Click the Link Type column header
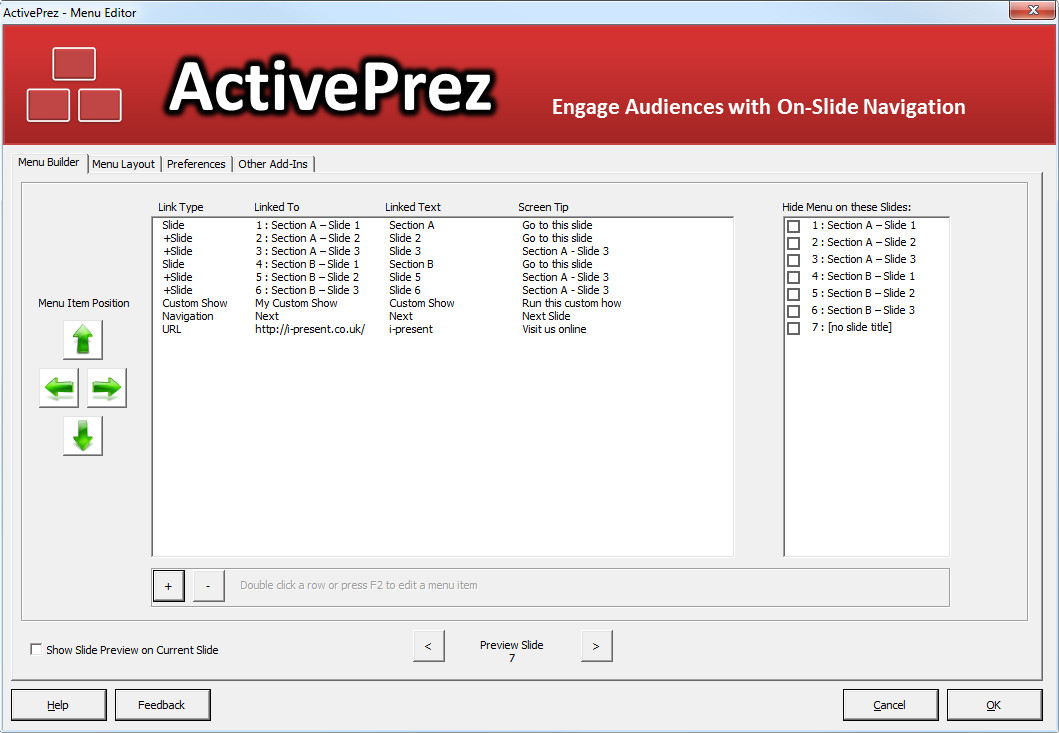 180,207
